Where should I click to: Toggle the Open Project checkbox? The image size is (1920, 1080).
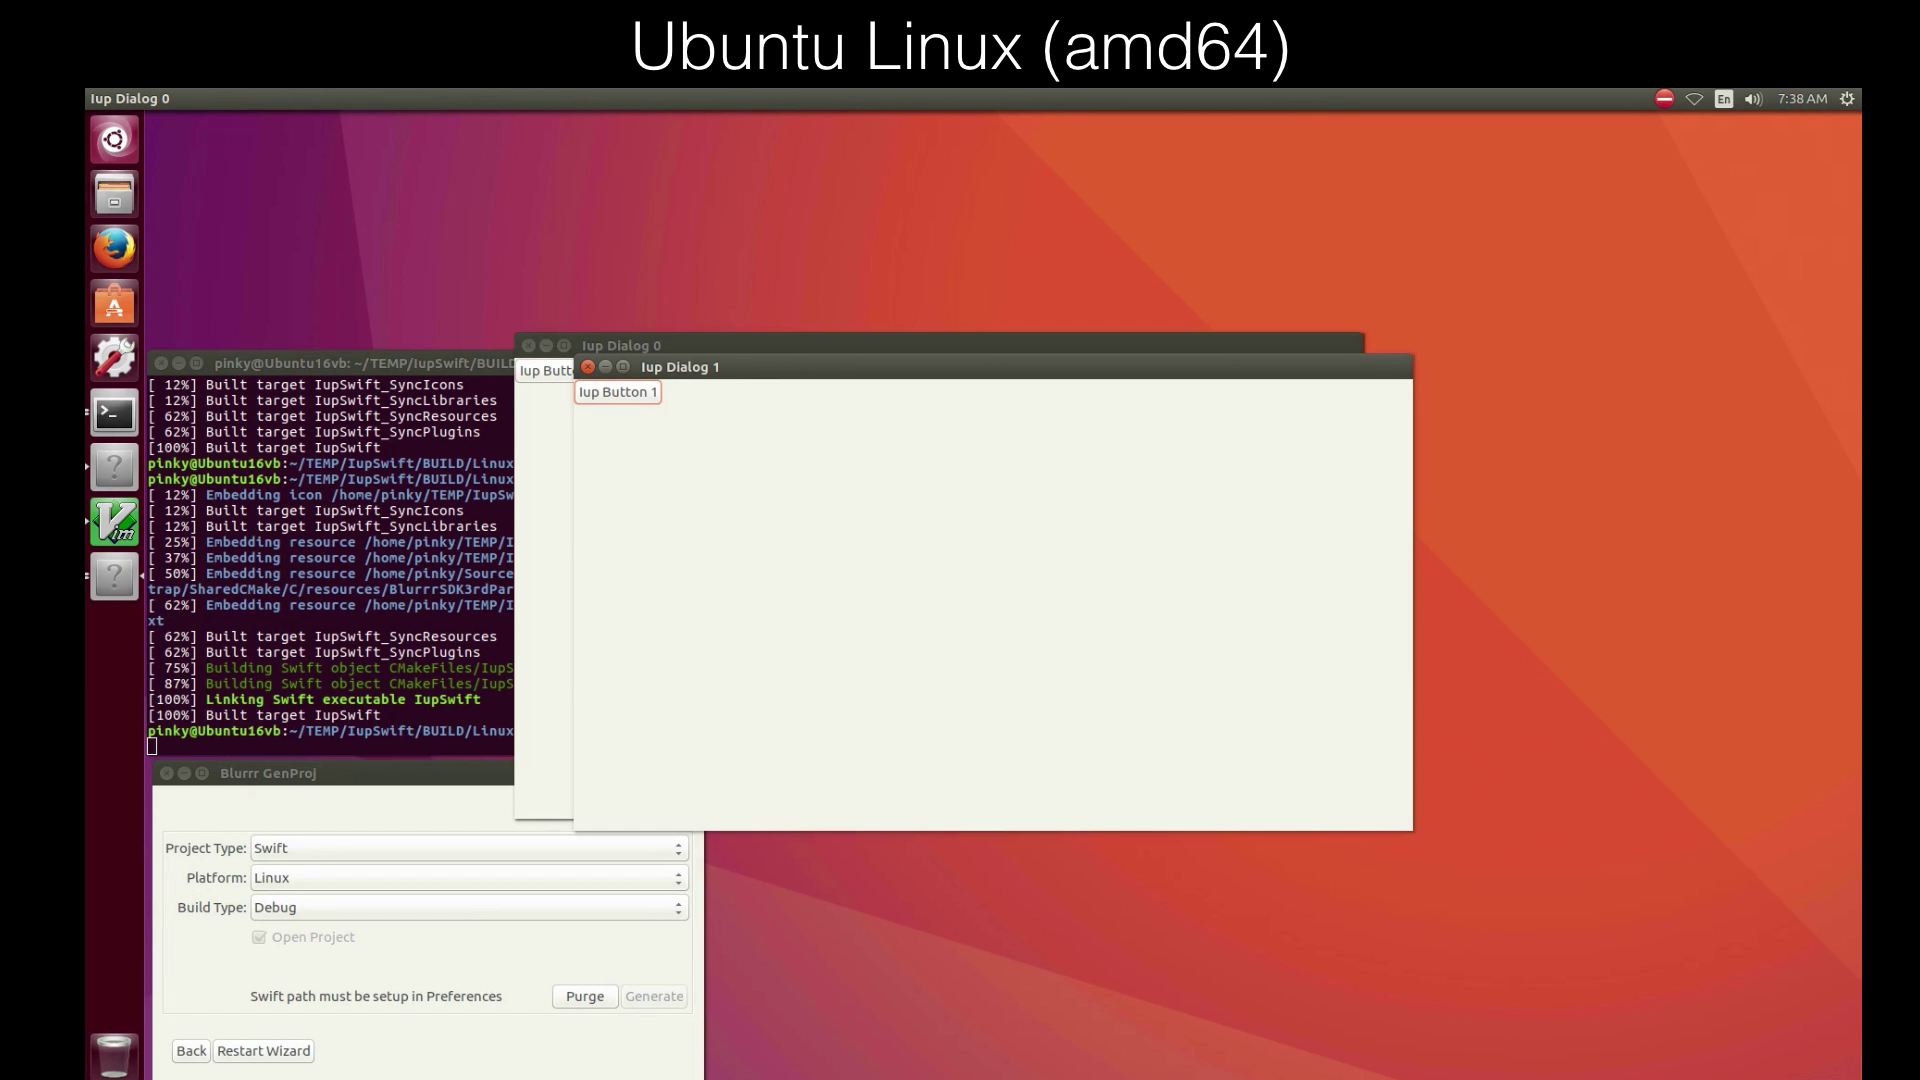[259, 937]
